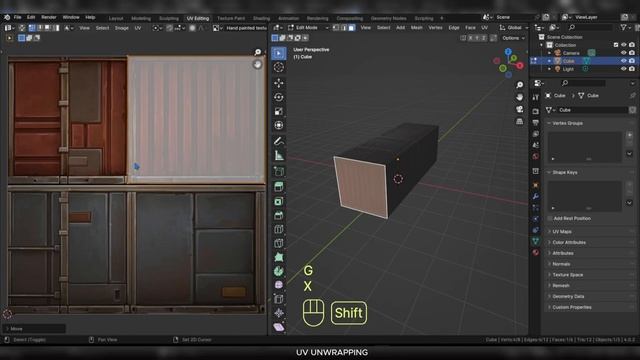Click the viewport pan hand icon
640x360 pixels.
click(x=520, y=97)
